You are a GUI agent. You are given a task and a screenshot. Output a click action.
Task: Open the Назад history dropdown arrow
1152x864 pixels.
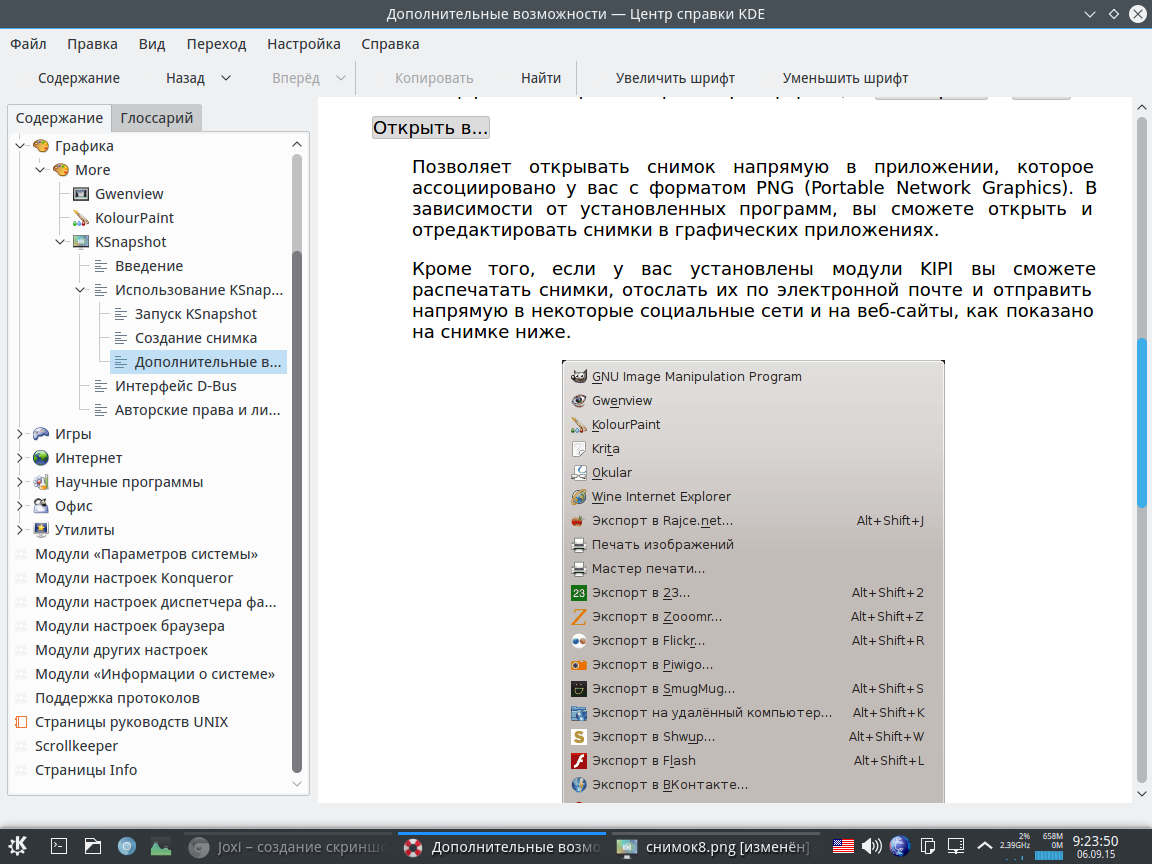(226, 78)
